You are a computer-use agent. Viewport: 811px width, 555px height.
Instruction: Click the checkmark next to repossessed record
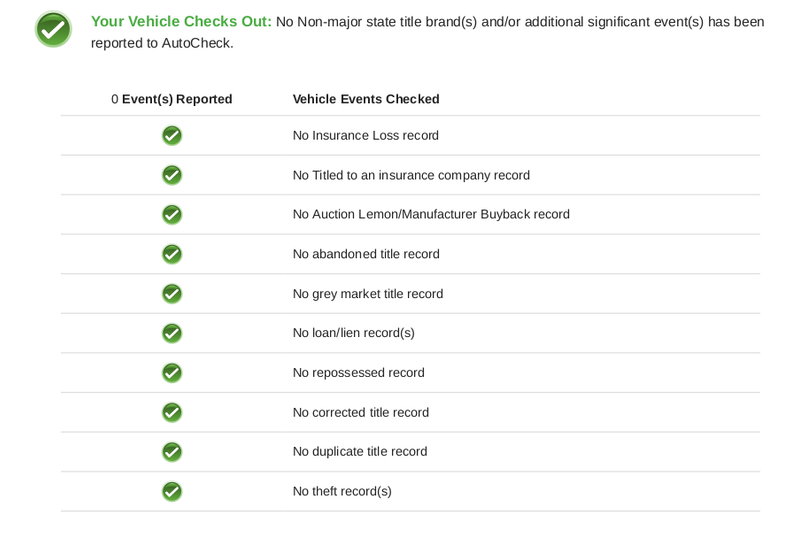(x=172, y=373)
